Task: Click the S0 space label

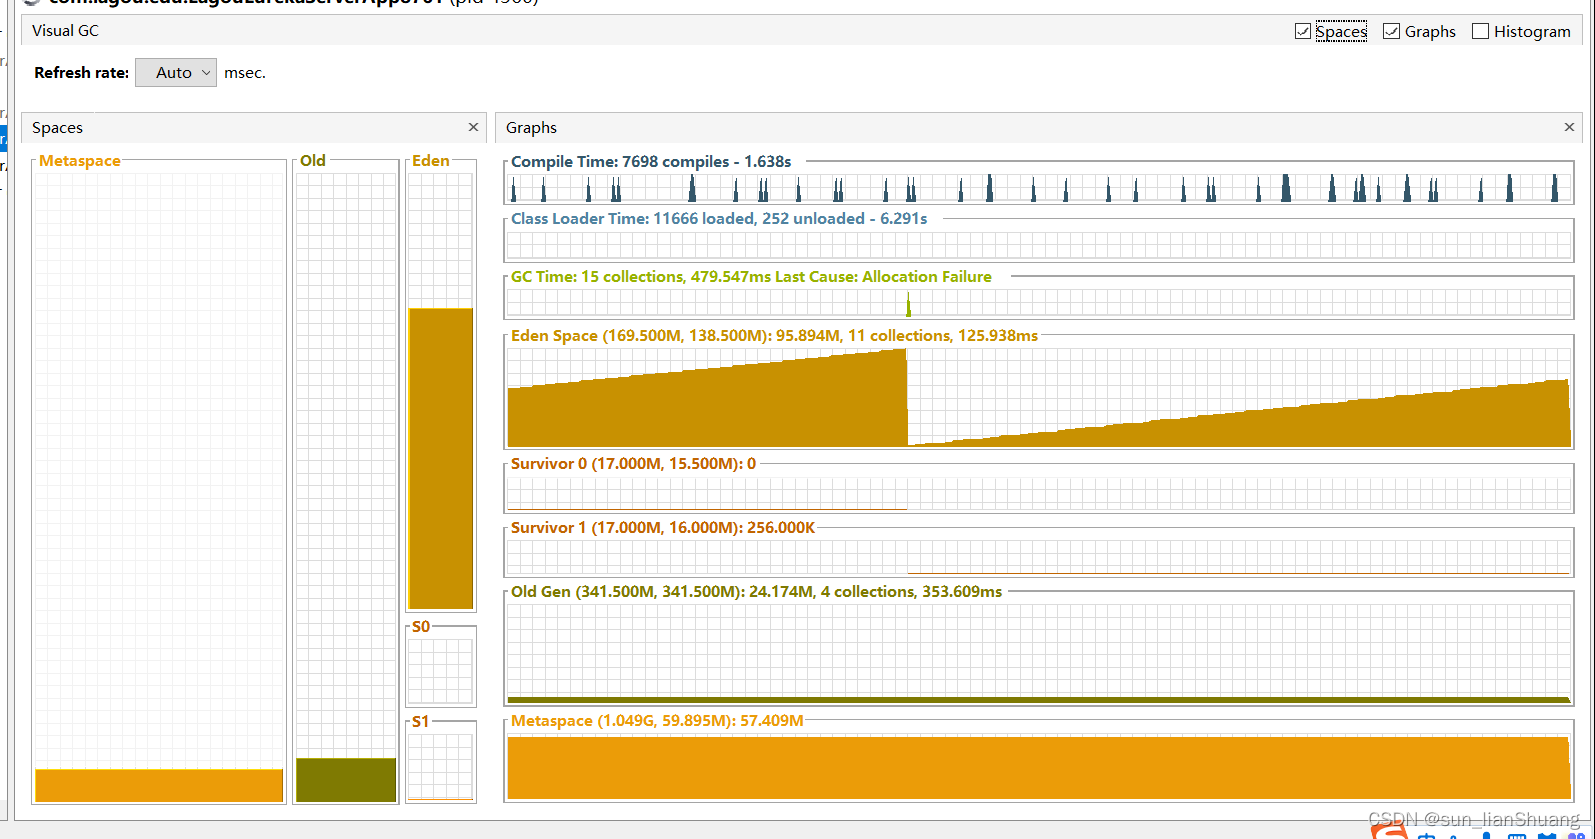Action: [x=421, y=626]
